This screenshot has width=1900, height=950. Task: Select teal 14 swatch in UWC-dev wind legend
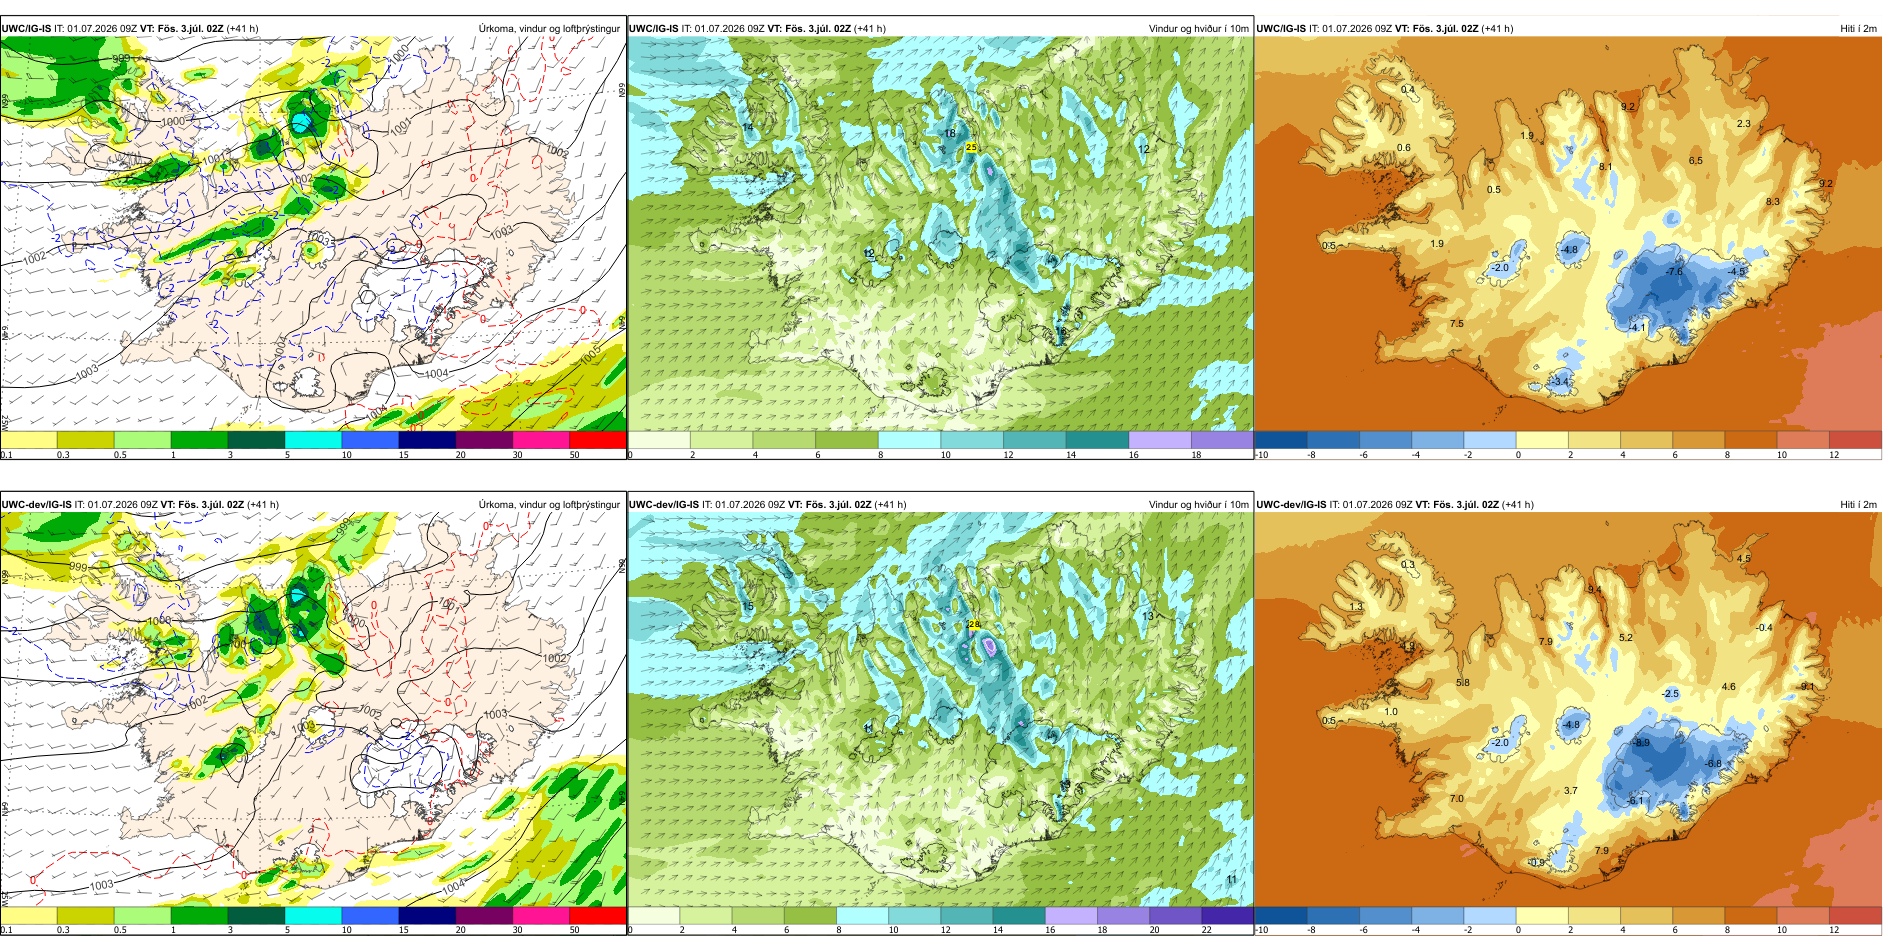[x=1019, y=915]
